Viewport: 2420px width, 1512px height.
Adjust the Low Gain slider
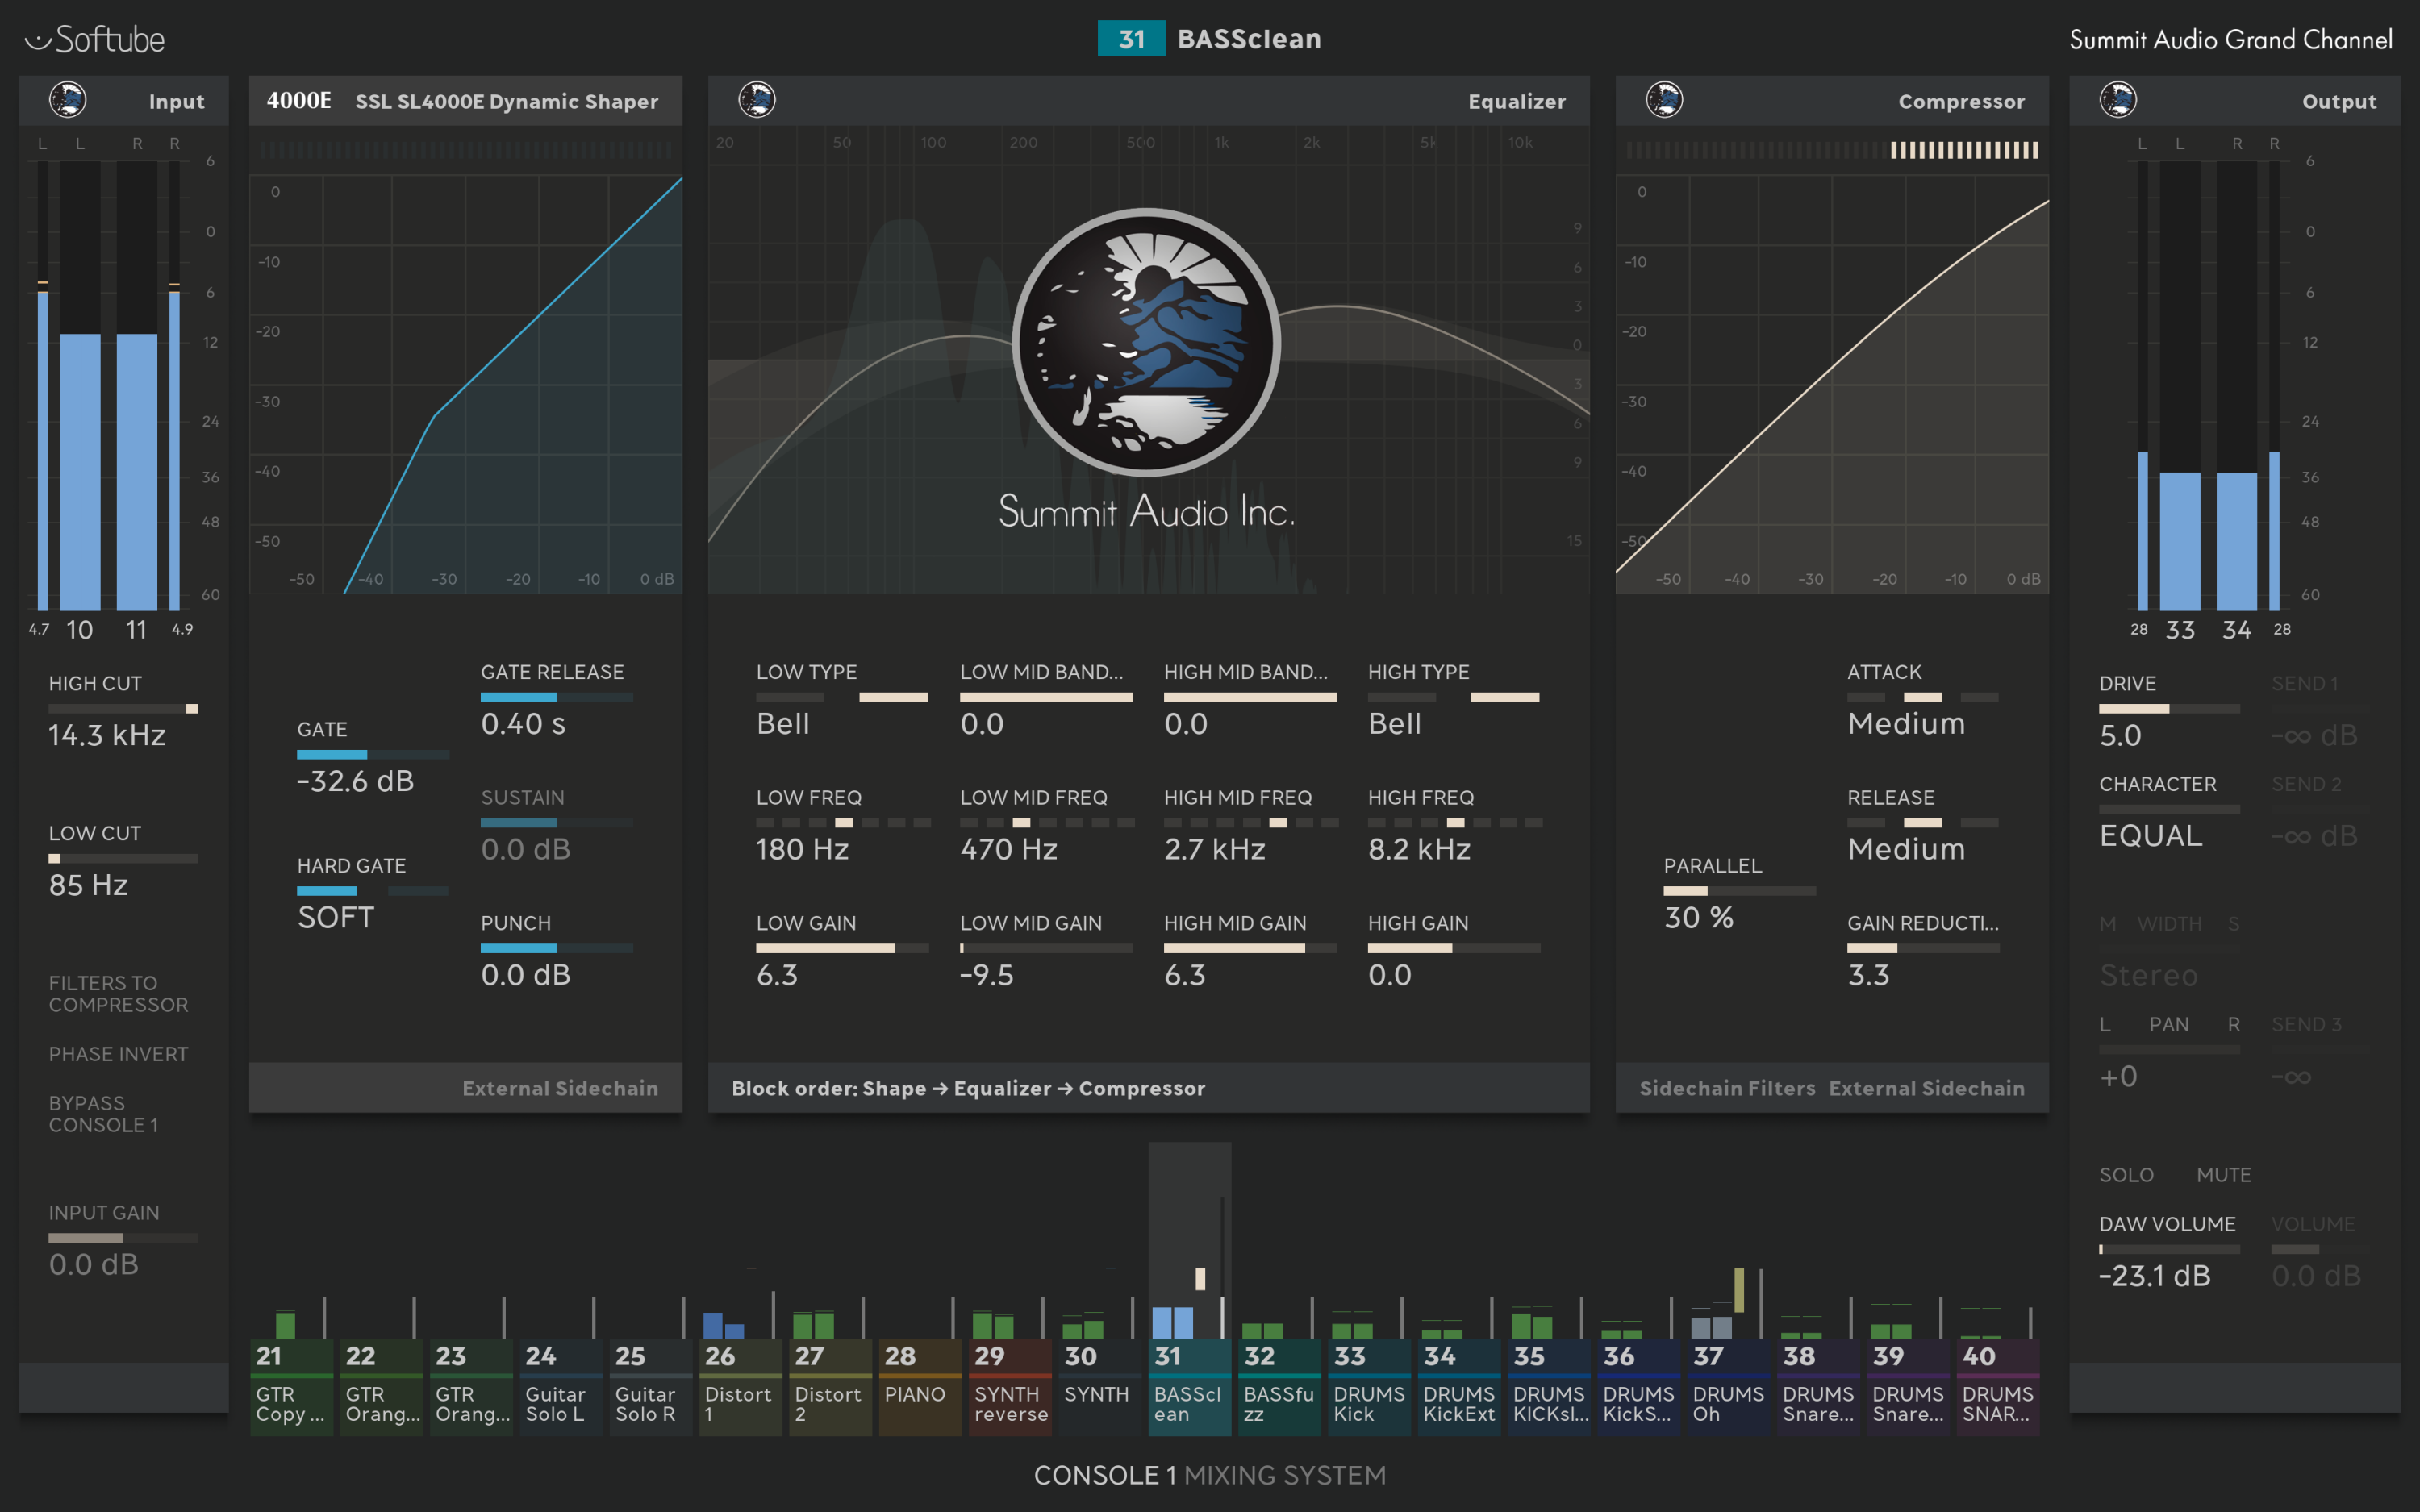point(842,948)
